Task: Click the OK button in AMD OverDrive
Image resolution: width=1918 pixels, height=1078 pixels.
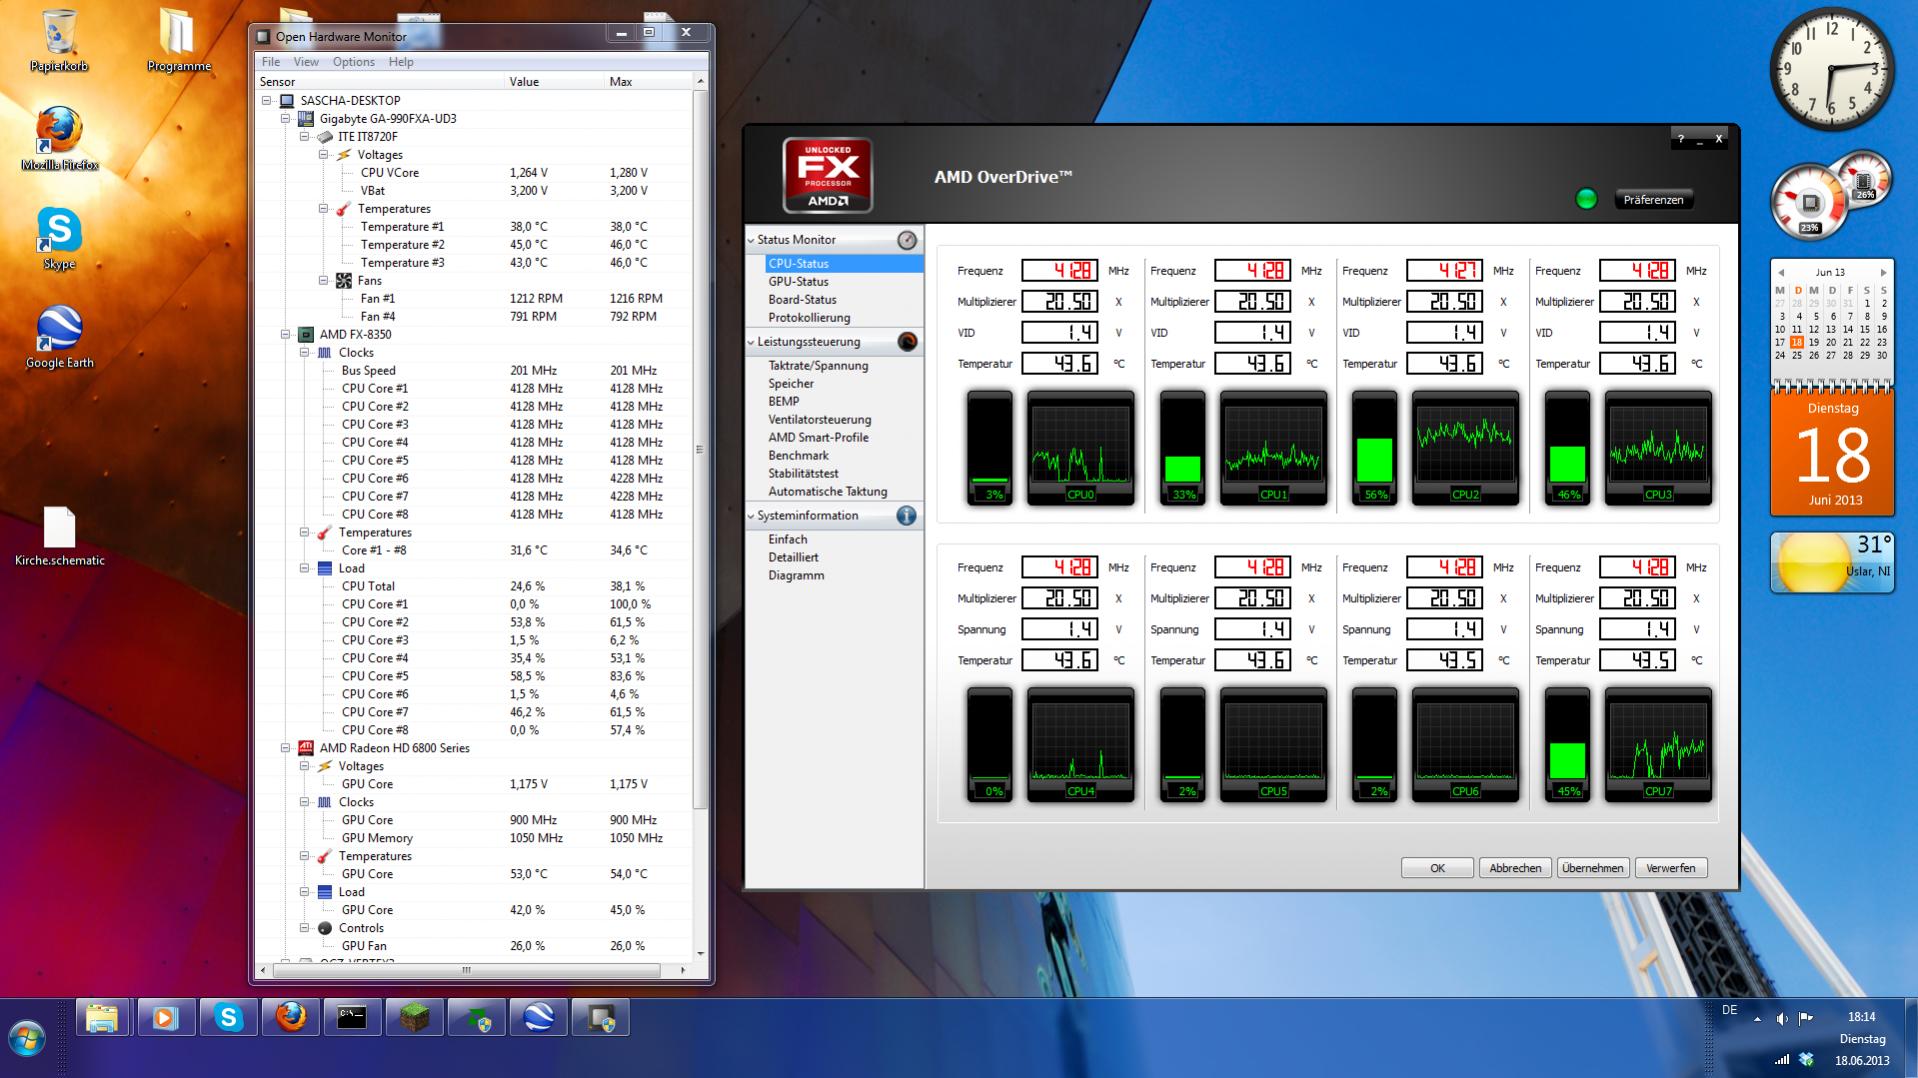Action: pyautogui.click(x=1437, y=868)
